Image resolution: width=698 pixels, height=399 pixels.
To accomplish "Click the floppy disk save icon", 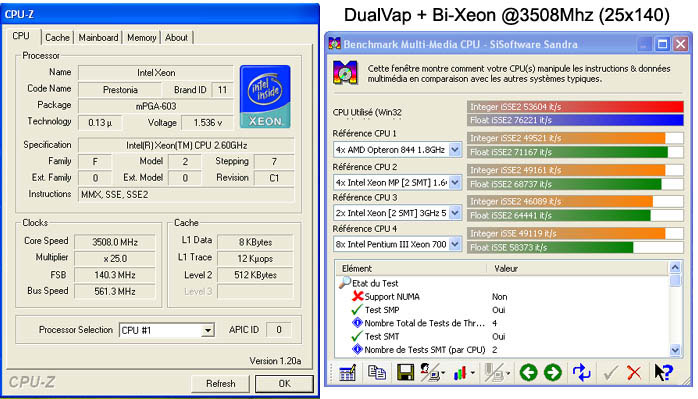I will point(405,373).
